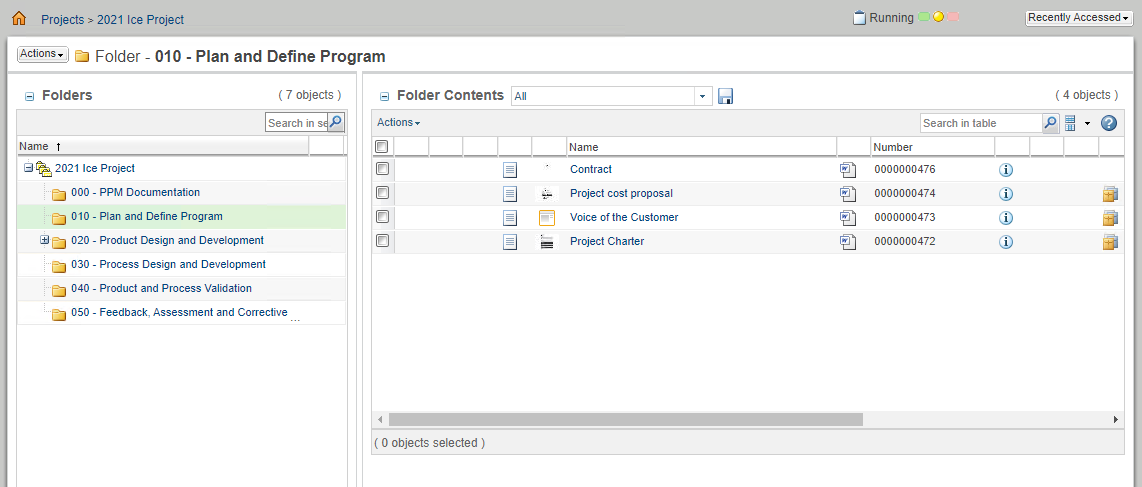Select the 010 - Plan and Define Program folder
The width and height of the screenshot is (1142, 487).
coord(147,216)
